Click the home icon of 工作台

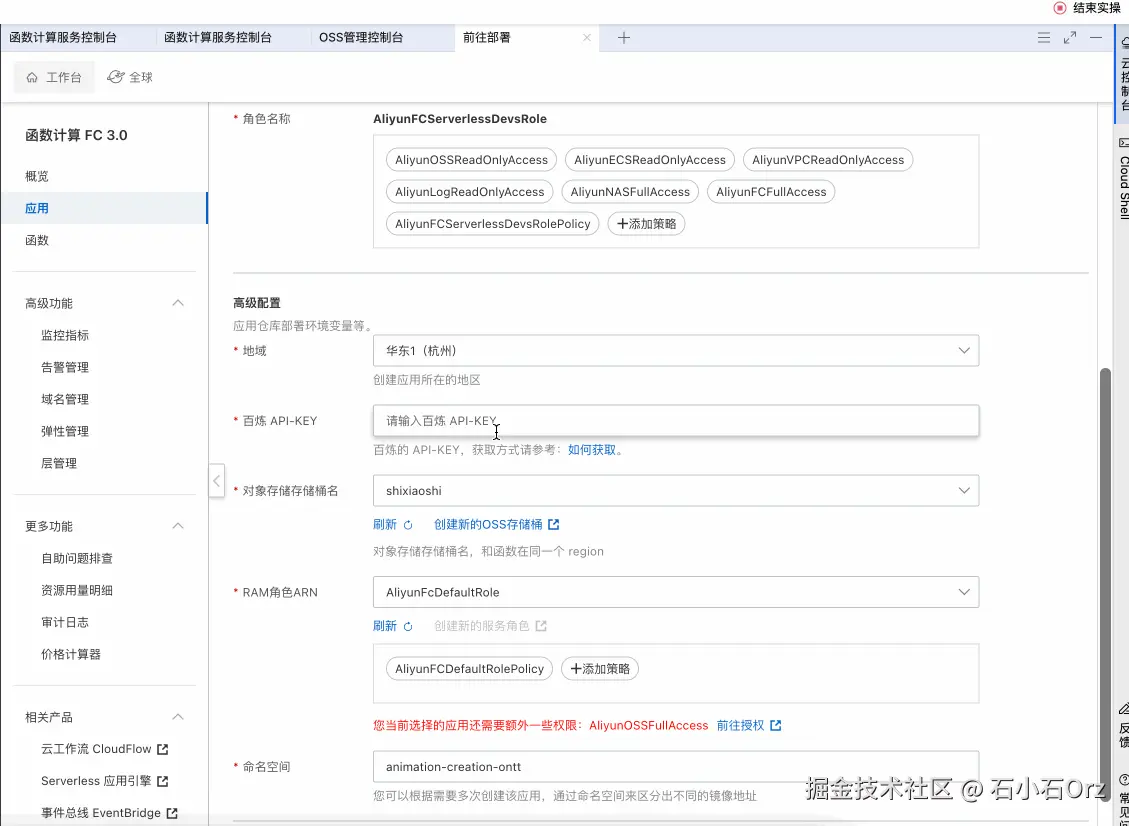32,77
